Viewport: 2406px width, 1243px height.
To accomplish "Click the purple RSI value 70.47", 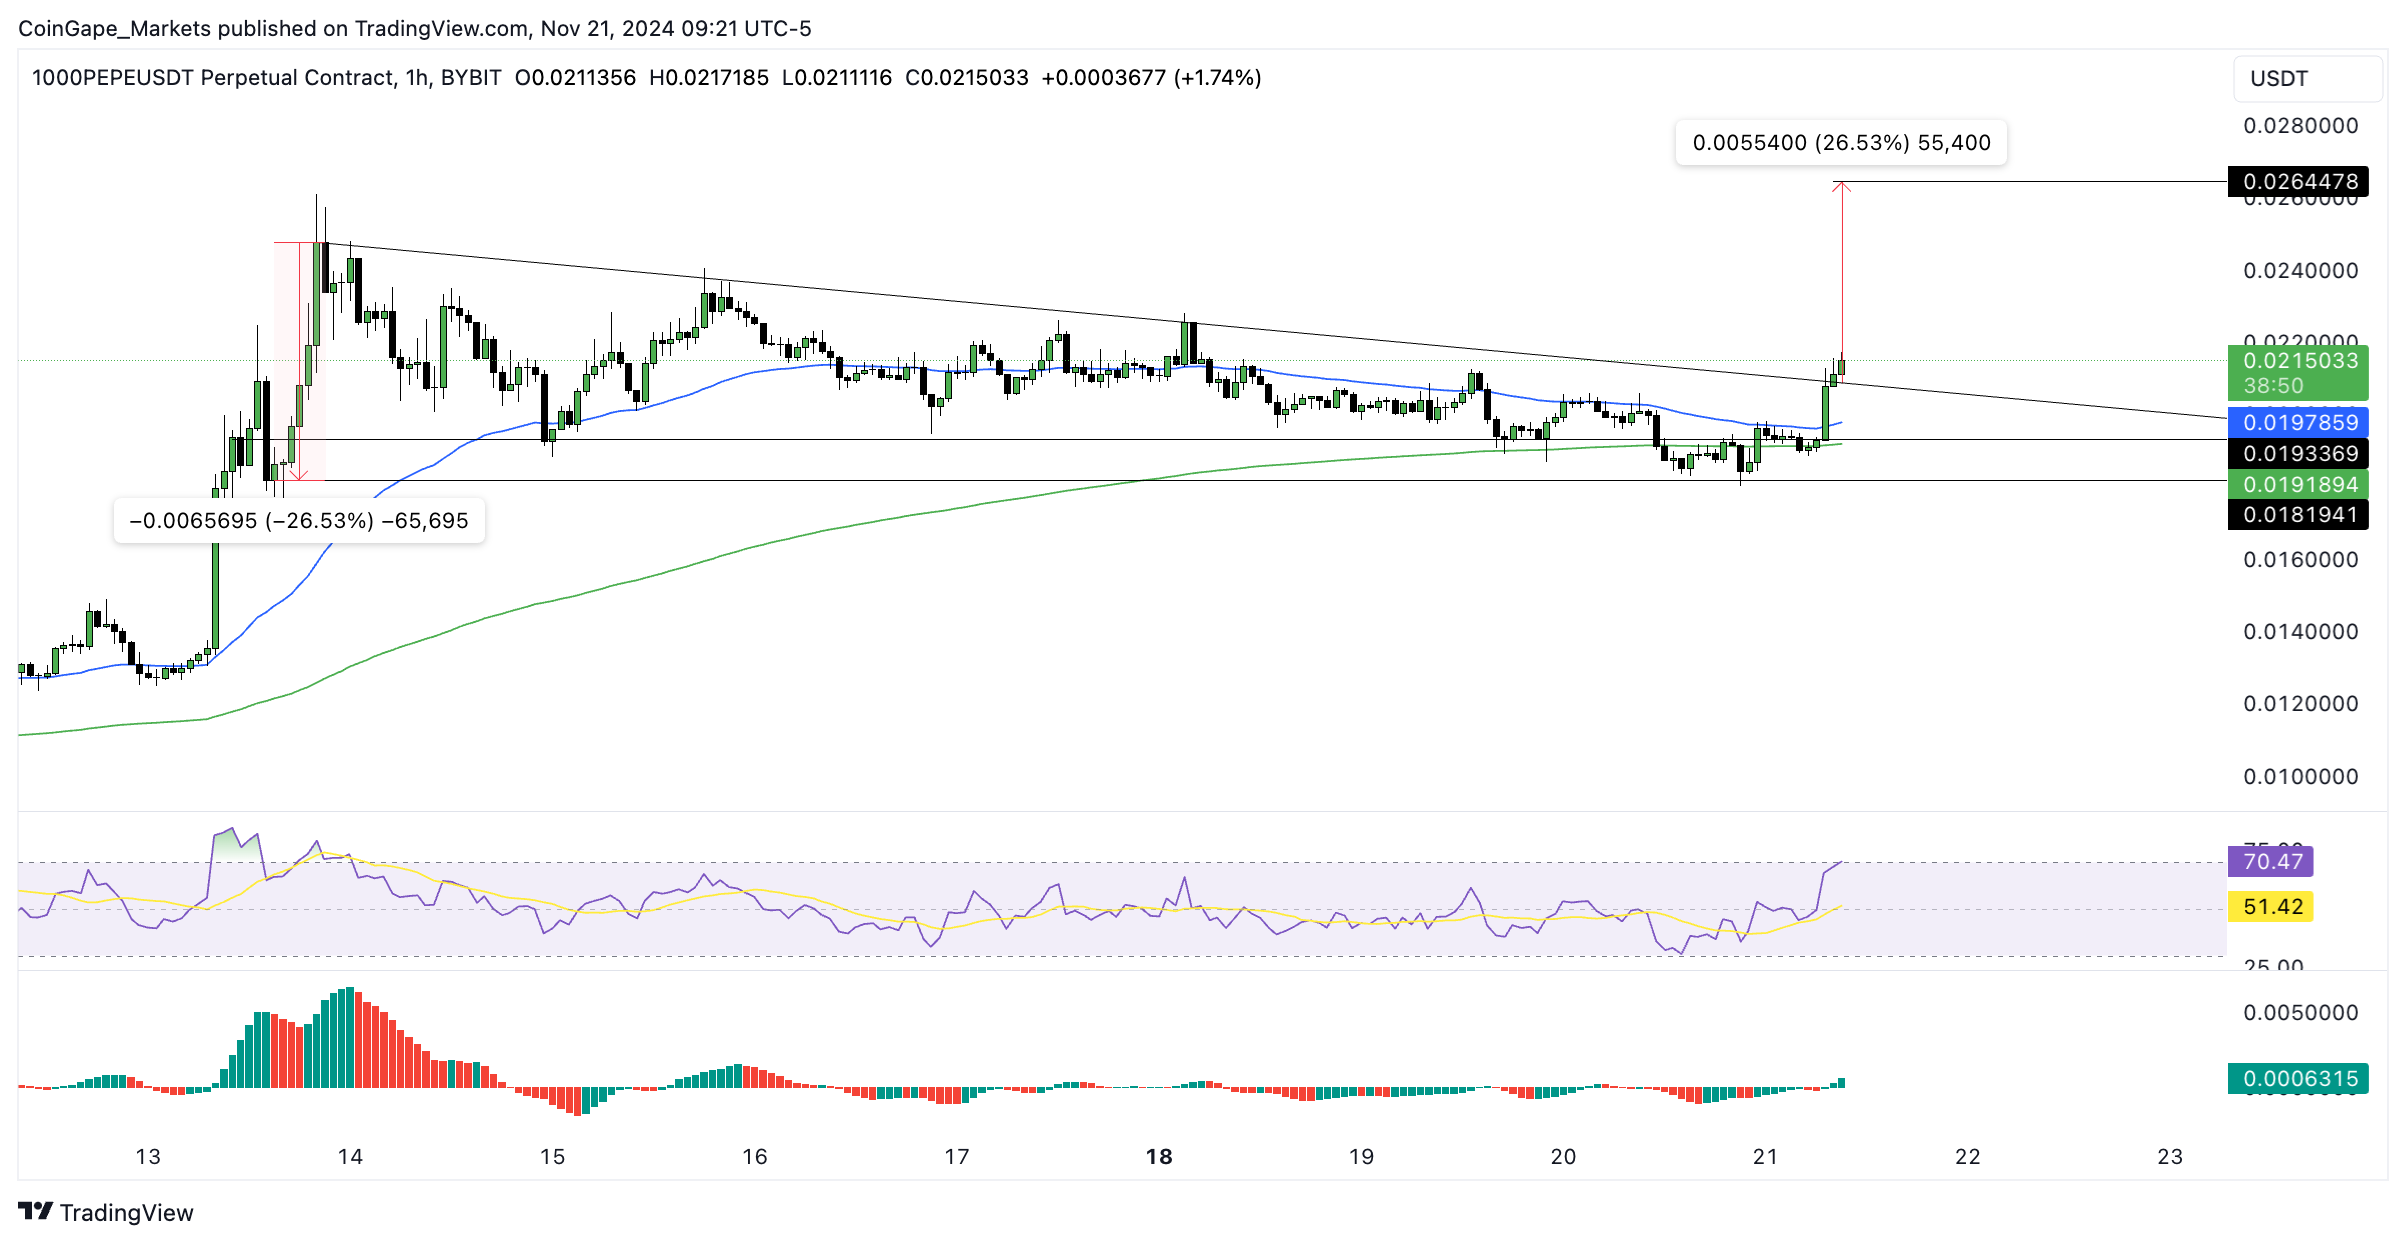I will 2270,861.
